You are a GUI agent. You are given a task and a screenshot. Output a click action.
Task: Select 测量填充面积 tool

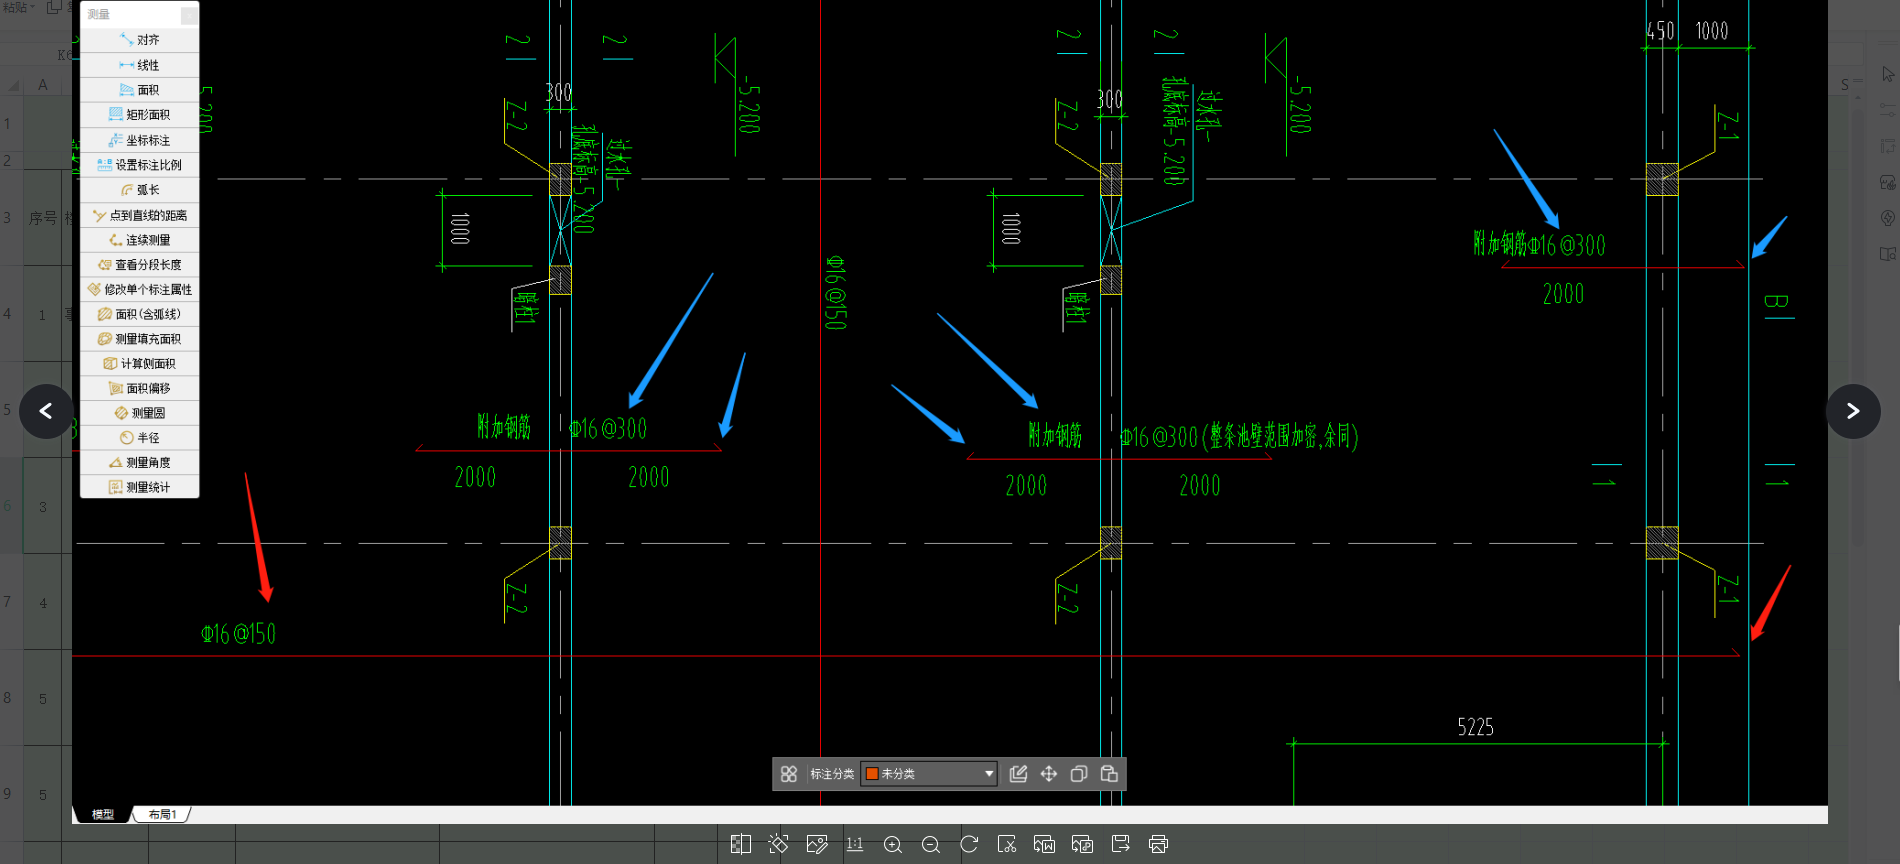[x=139, y=339]
